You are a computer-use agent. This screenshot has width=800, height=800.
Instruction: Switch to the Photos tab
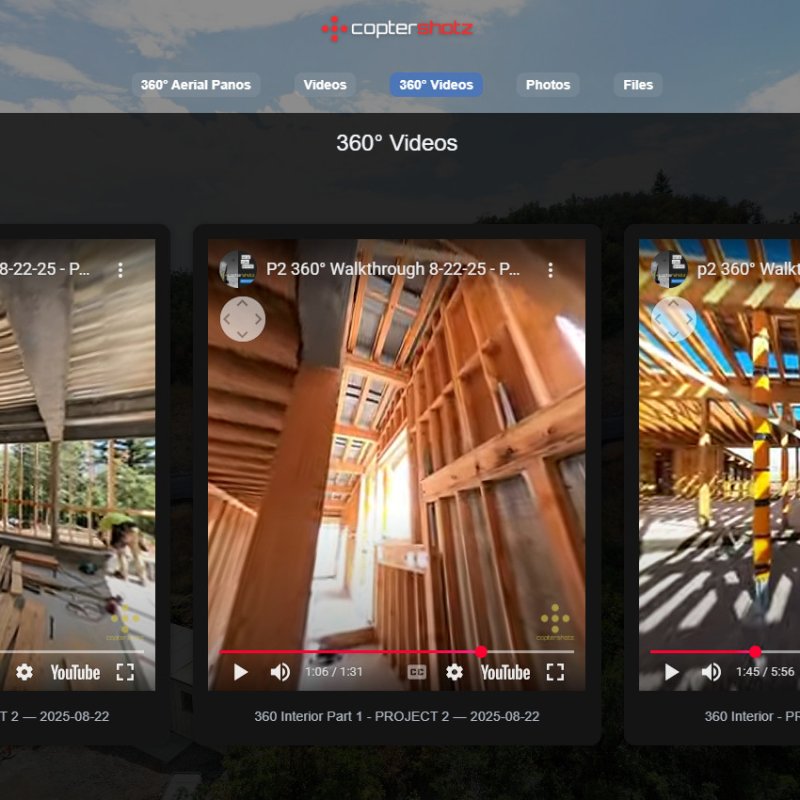pos(548,85)
